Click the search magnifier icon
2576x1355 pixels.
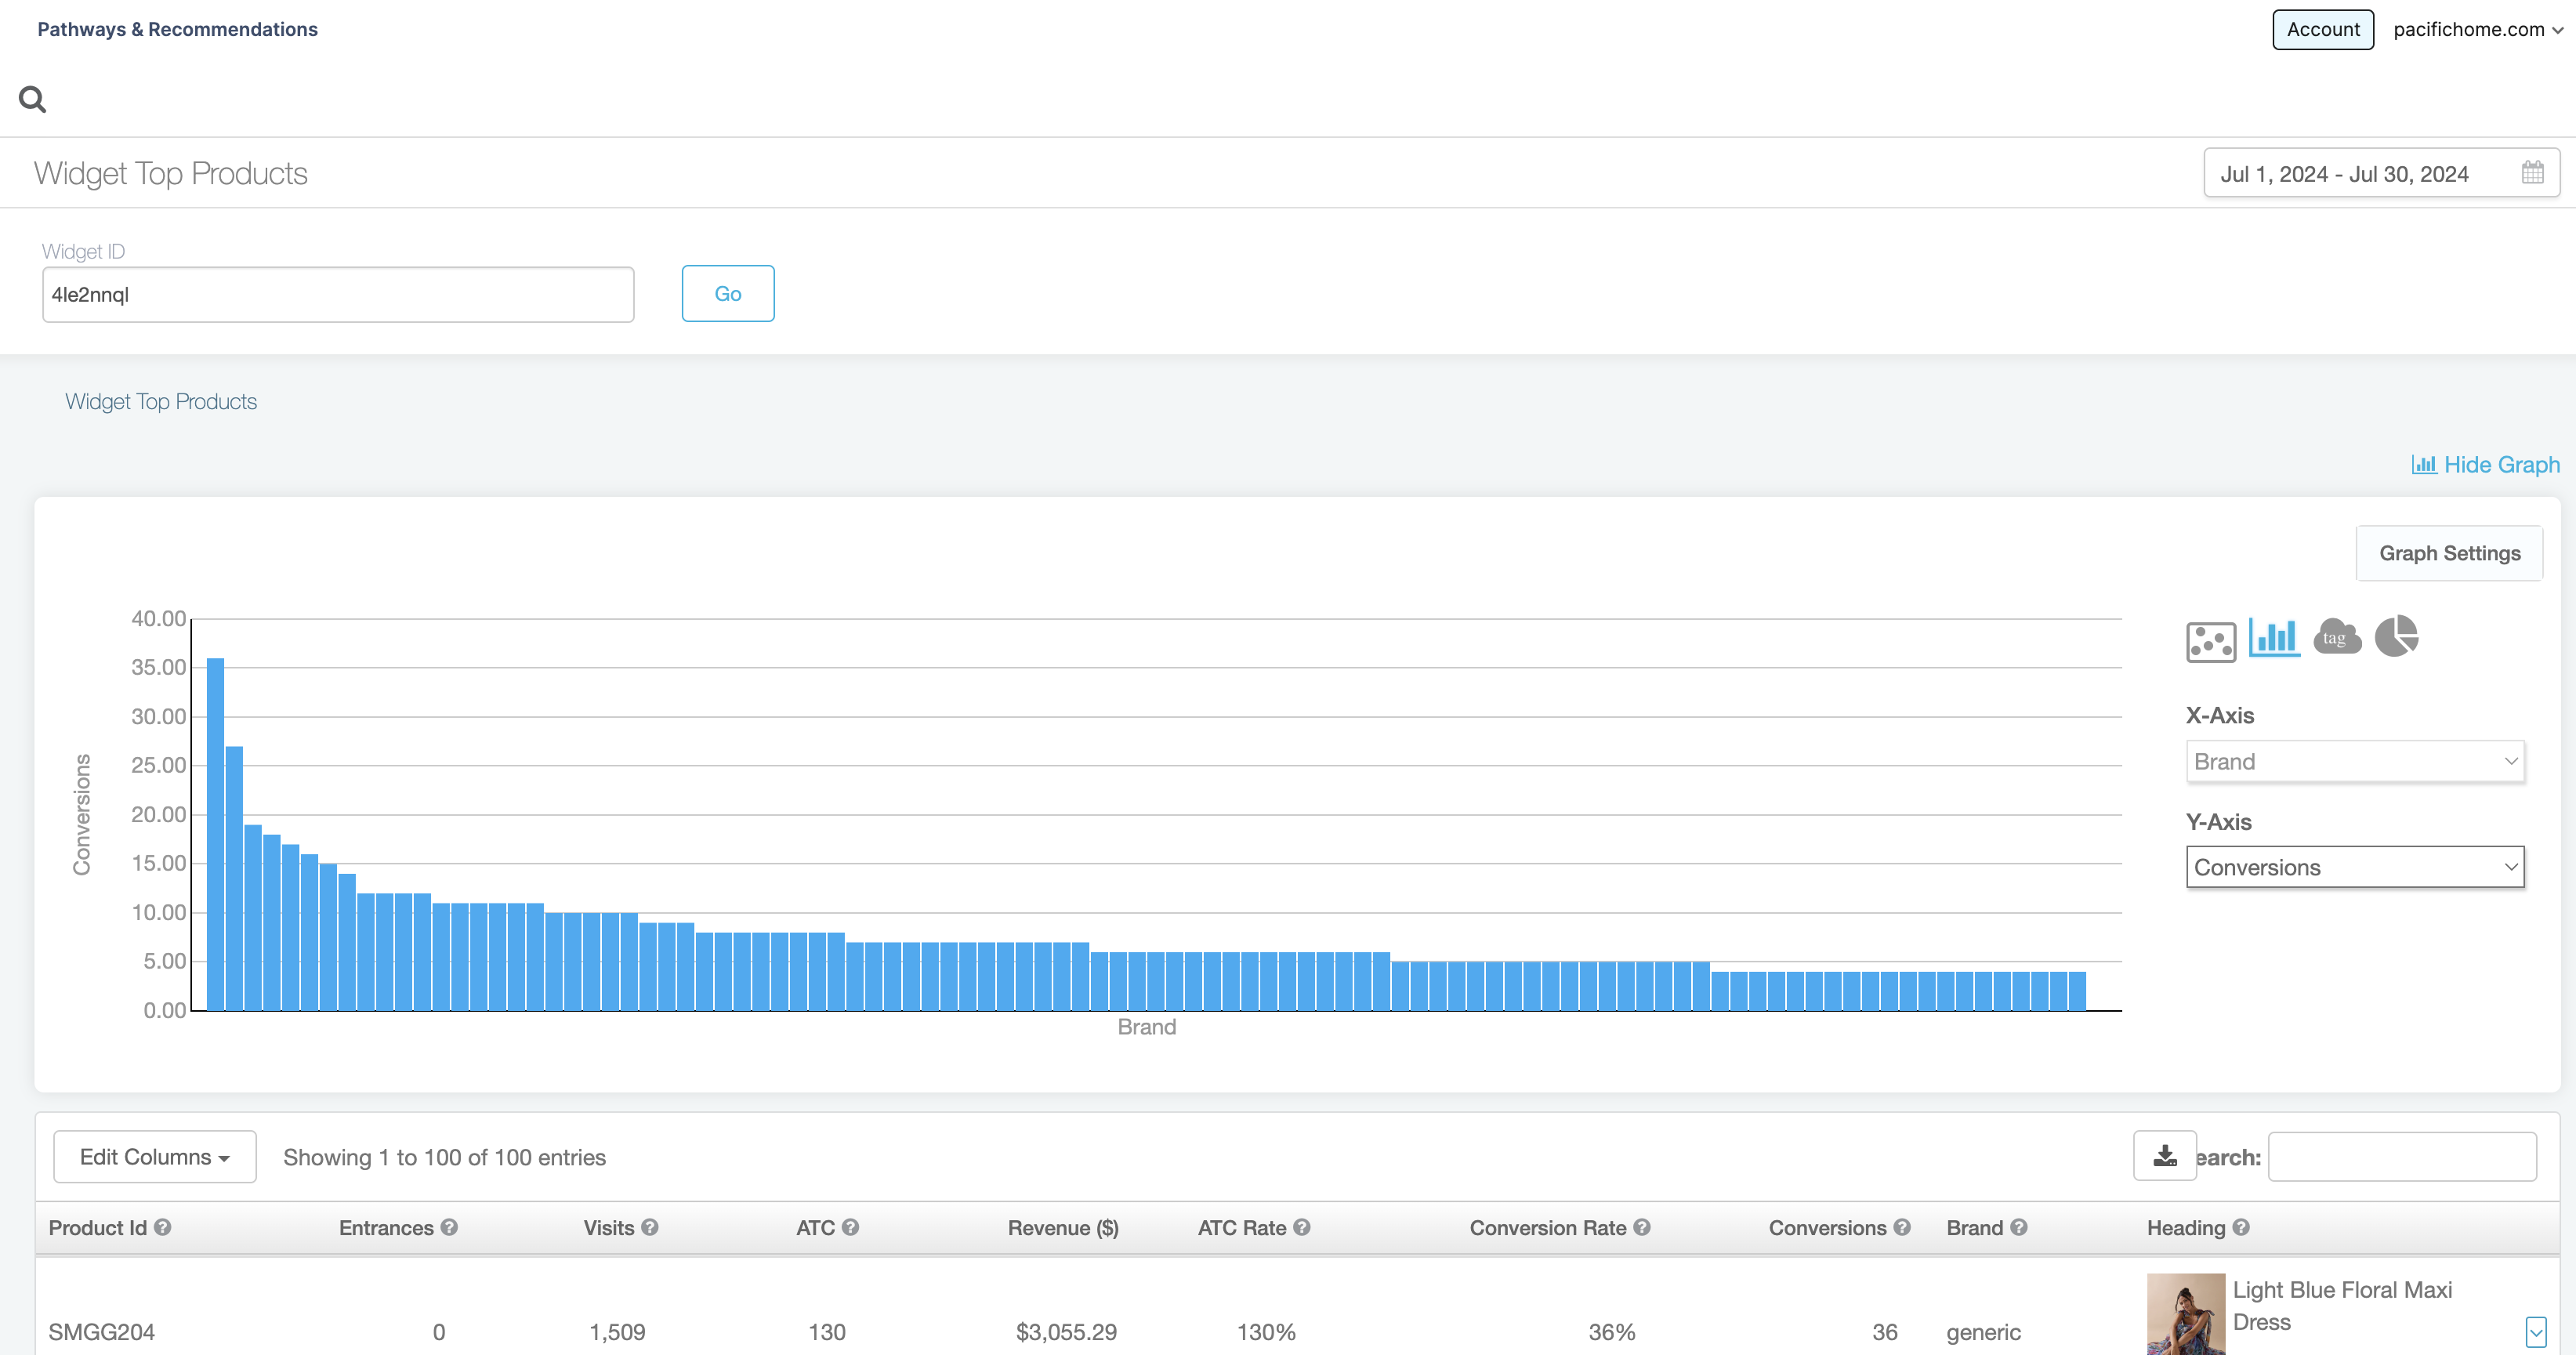point(32,99)
